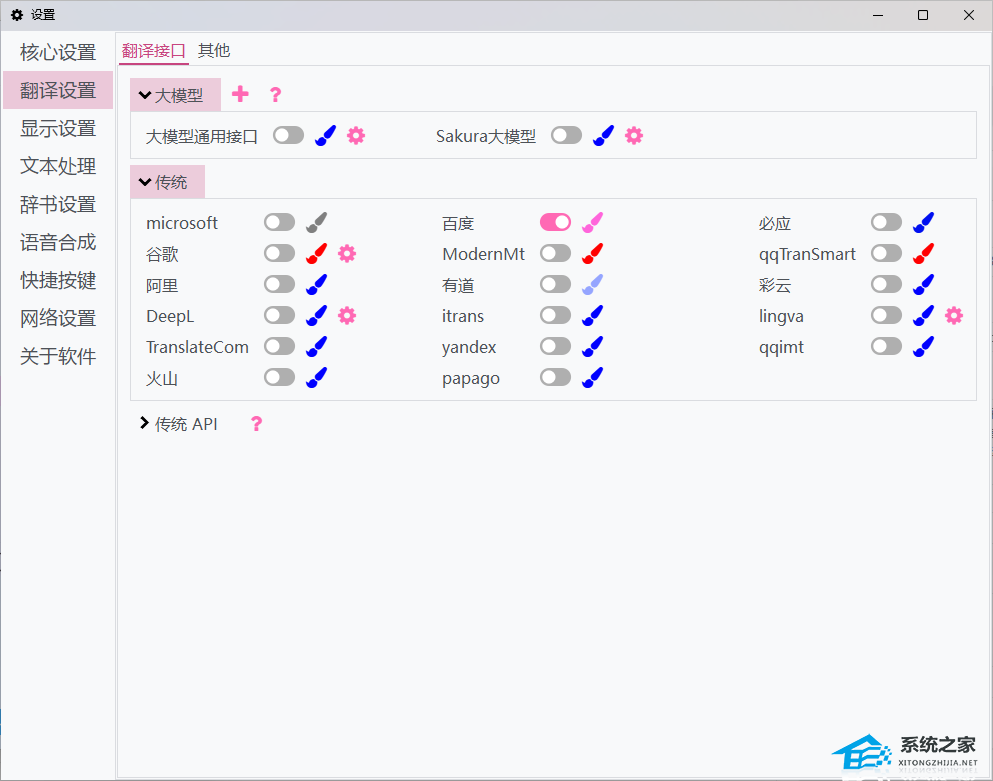Open the gear settings for Sakura大模型
Viewport: 993px width, 781px height.
(x=634, y=136)
